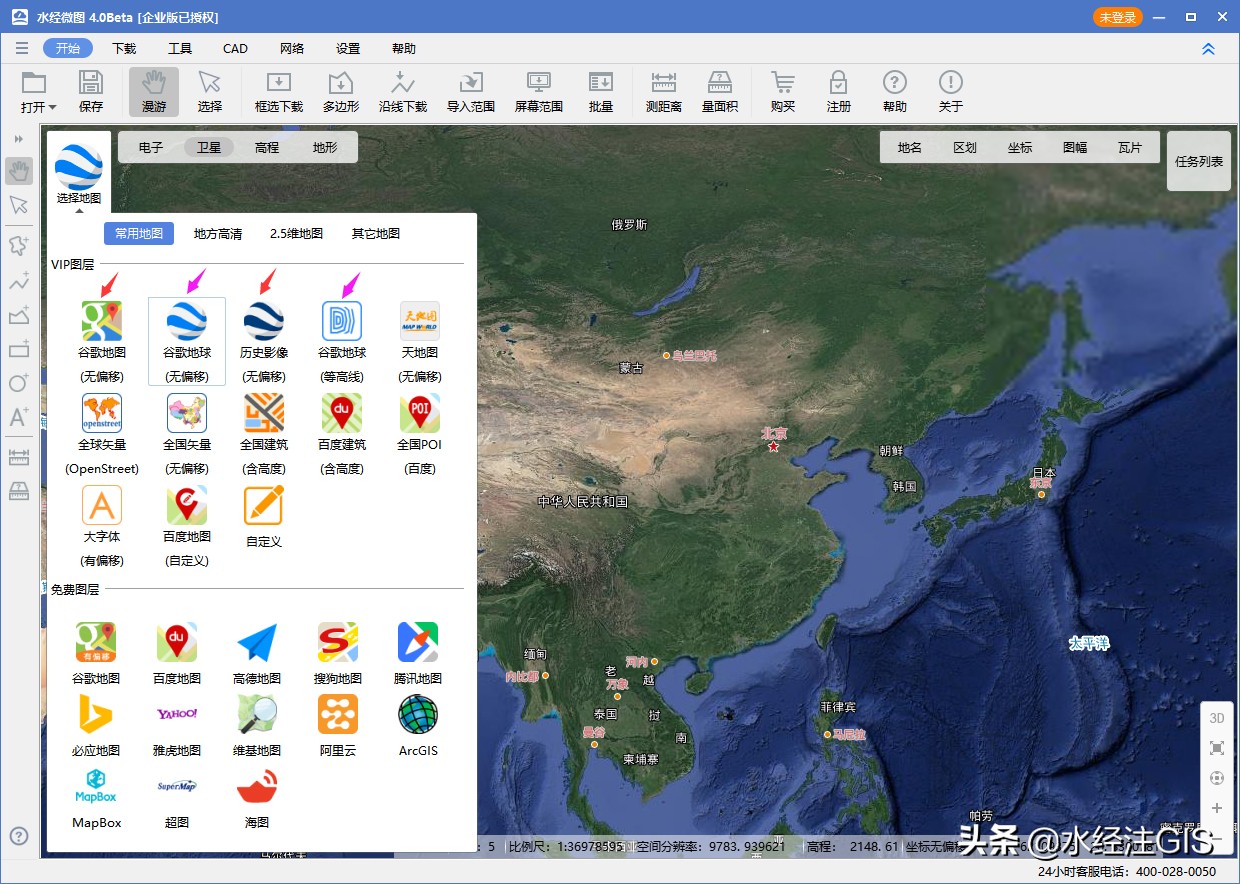Image resolution: width=1240 pixels, height=884 pixels.
Task: Select the 超图 SuperMap layer icon
Action: tap(177, 786)
